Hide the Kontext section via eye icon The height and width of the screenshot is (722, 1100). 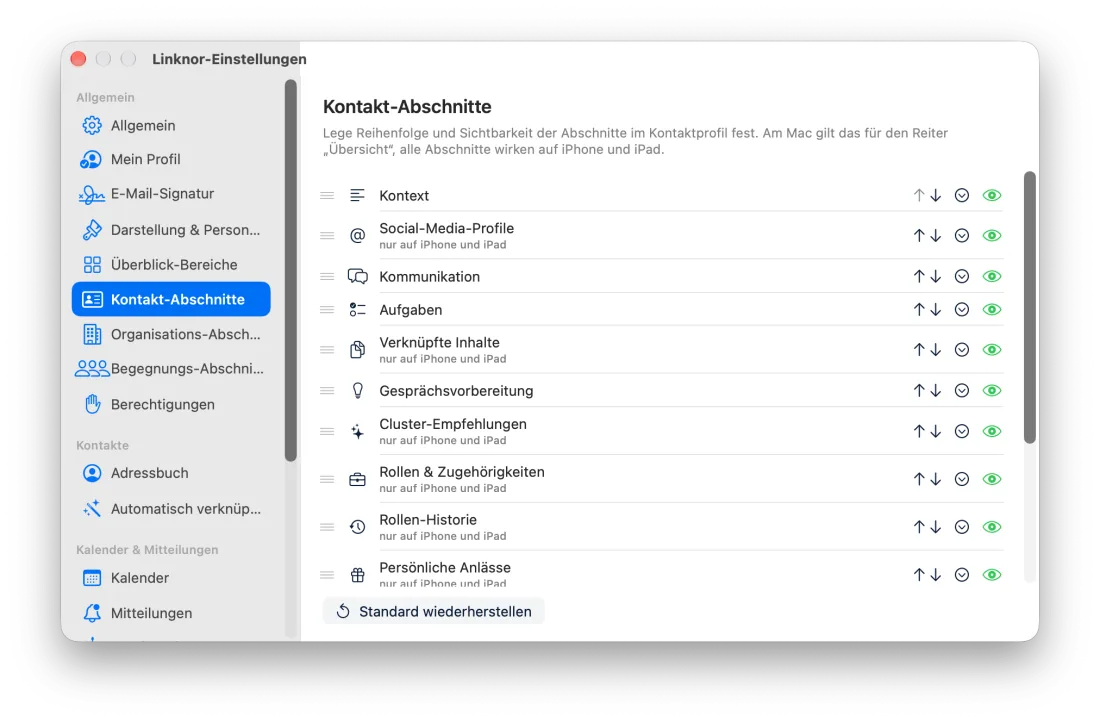tap(992, 196)
